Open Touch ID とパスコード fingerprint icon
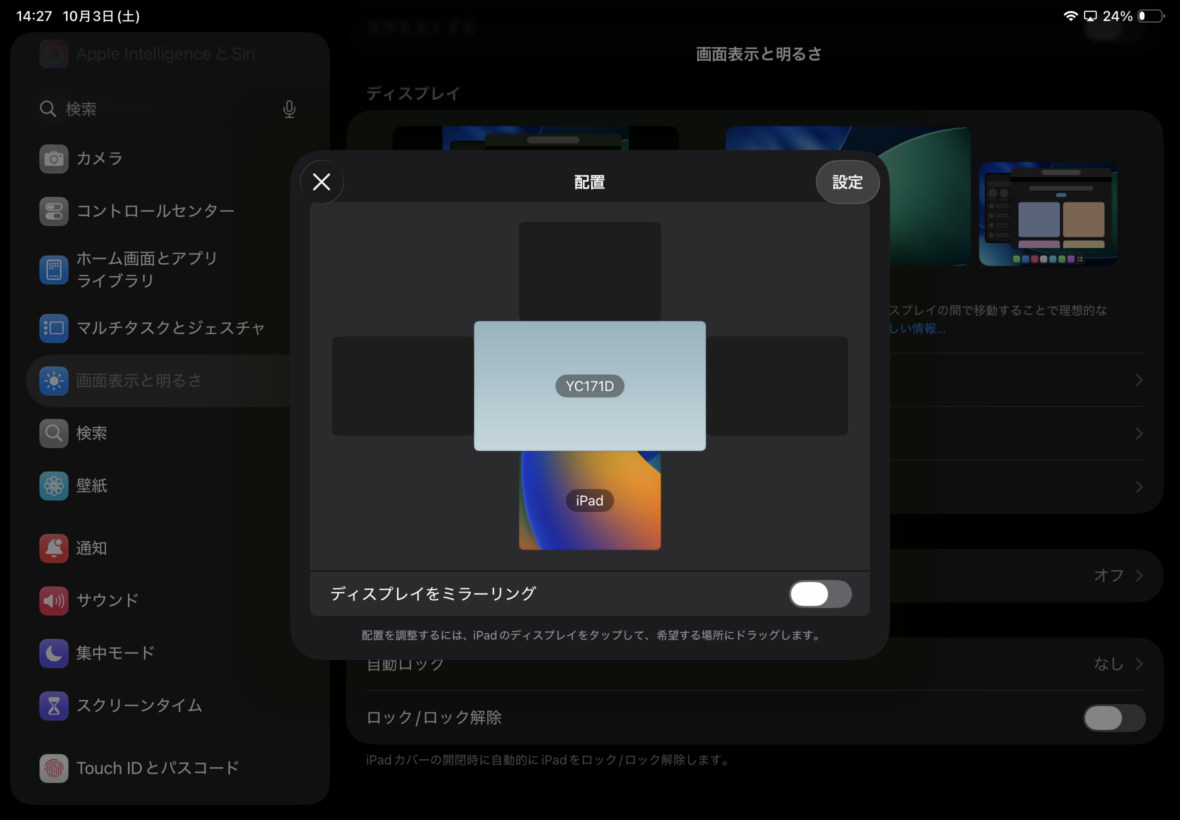 pyautogui.click(x=53, y=768)
